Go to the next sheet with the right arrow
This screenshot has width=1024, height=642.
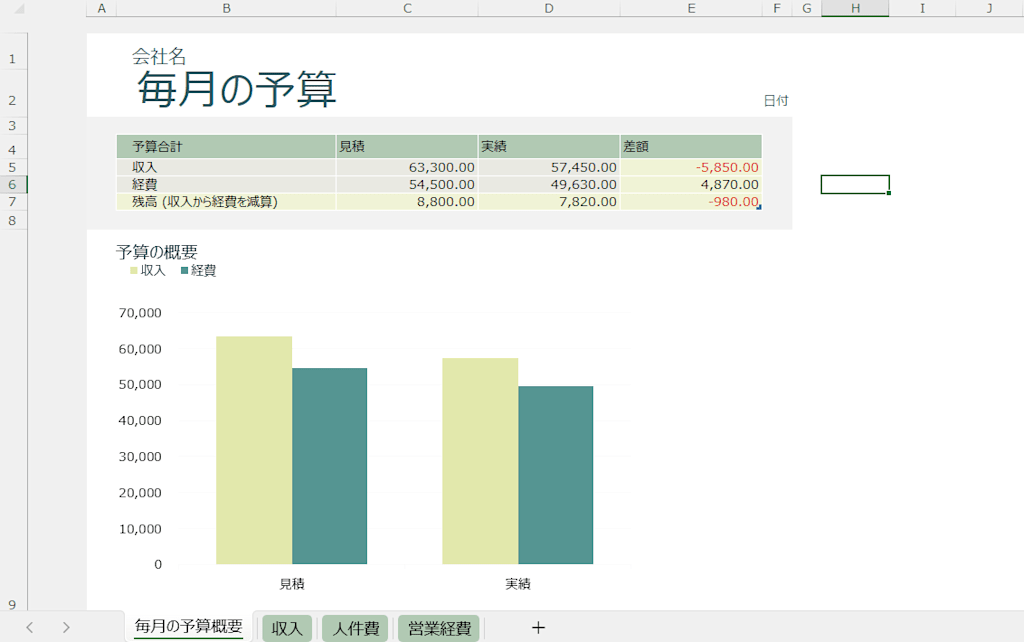point(66,628)
